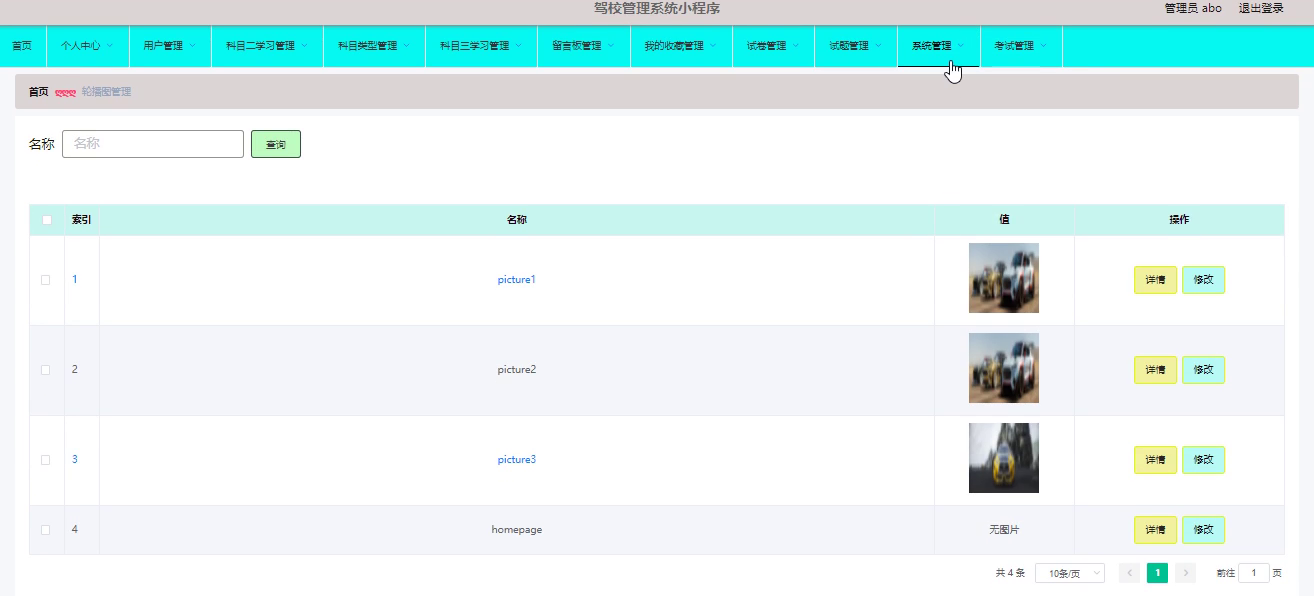Open the 10条/页 page size selector

click(x=1069, y=572)
